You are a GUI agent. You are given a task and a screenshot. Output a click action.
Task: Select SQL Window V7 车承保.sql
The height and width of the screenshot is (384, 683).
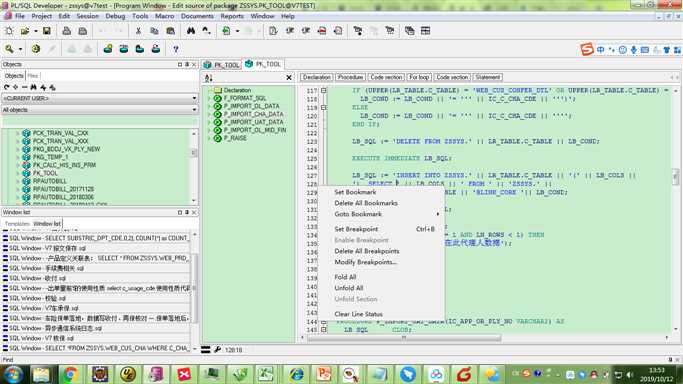(x=96, y=308)
